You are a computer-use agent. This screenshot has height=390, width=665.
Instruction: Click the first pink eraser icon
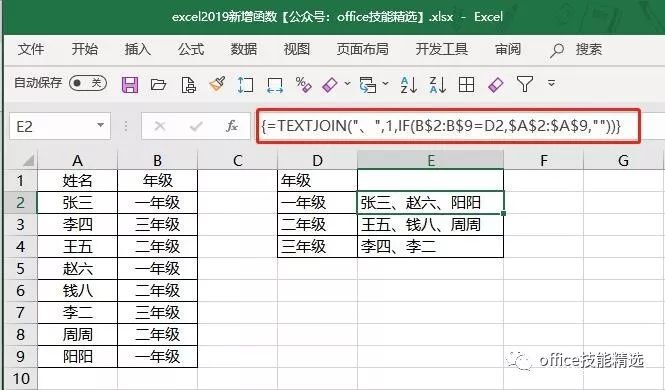330,84
